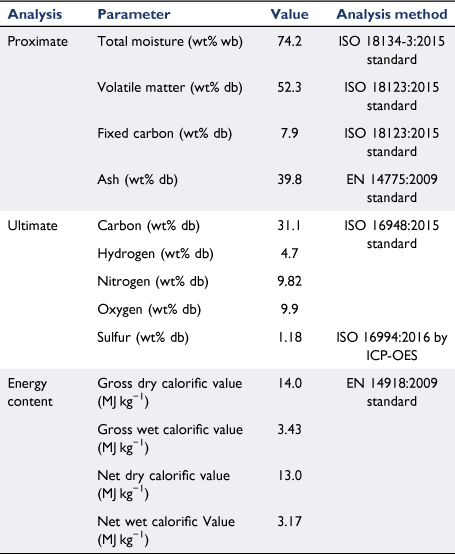Click the EN 14775:2009 standard cell
This screenshot has height=554, width=455.
(392, 188)
